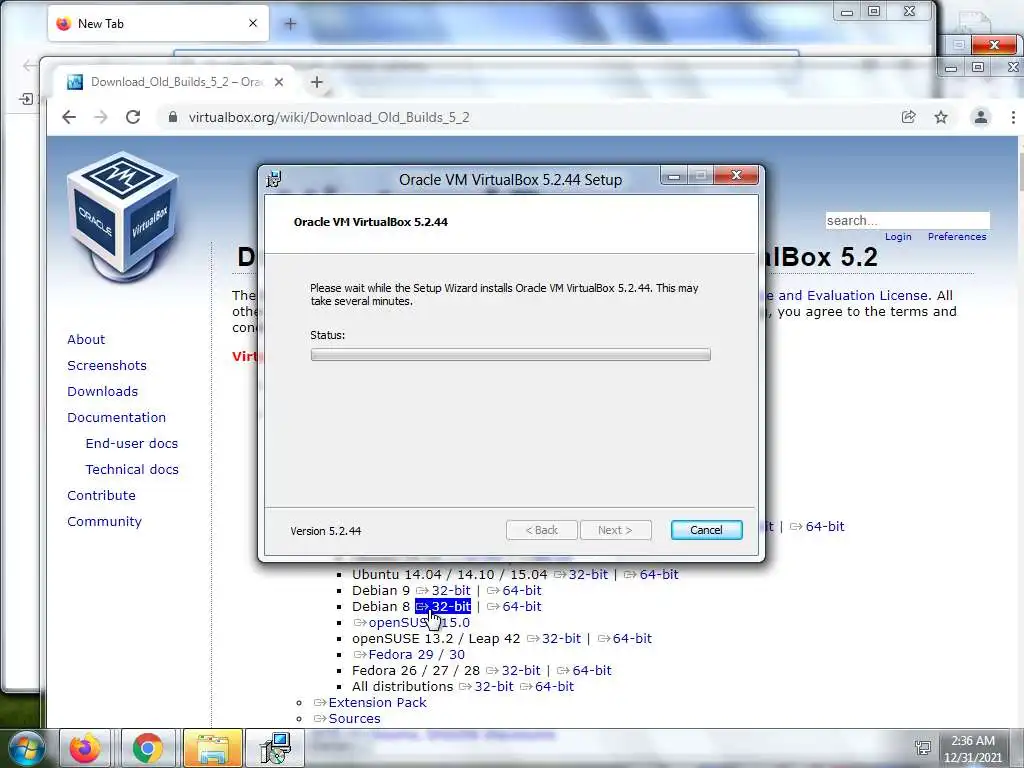Image resolution: width=1024 pixels, height=768 pixels.
Task: Download openSUSE 13.2 64-bit package
Action: click(x=624, y=639)
